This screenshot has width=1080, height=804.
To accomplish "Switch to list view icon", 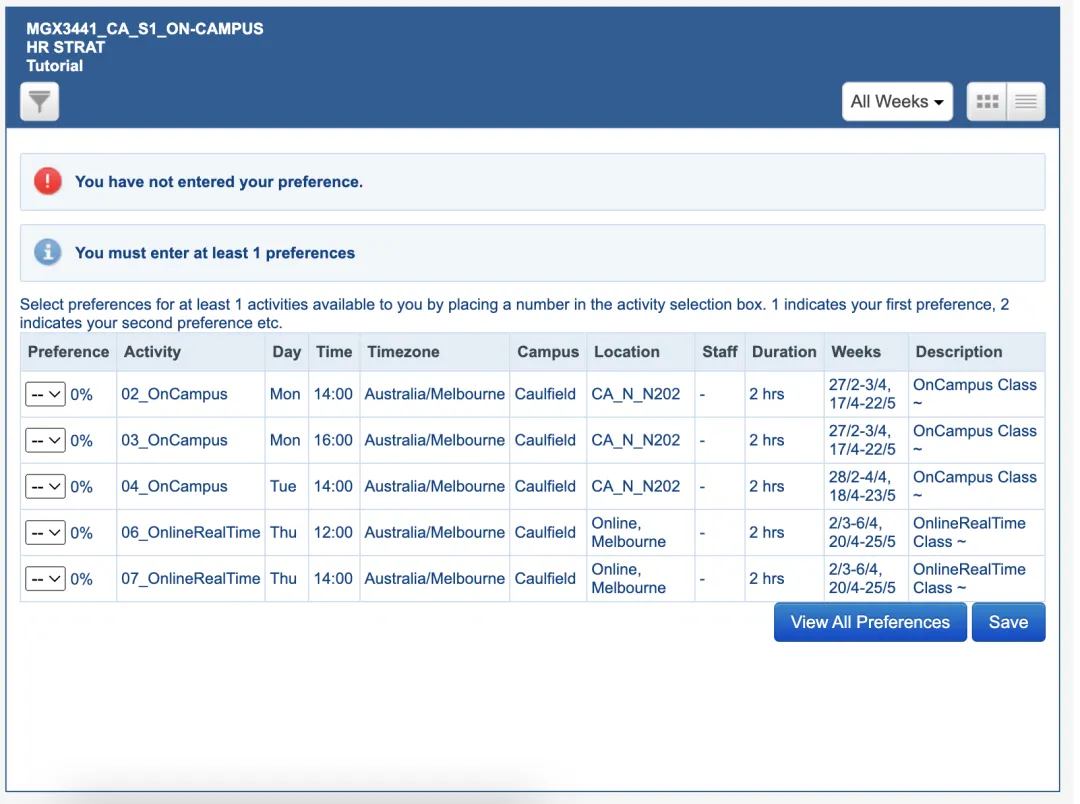I will (x=1026, y=102).
